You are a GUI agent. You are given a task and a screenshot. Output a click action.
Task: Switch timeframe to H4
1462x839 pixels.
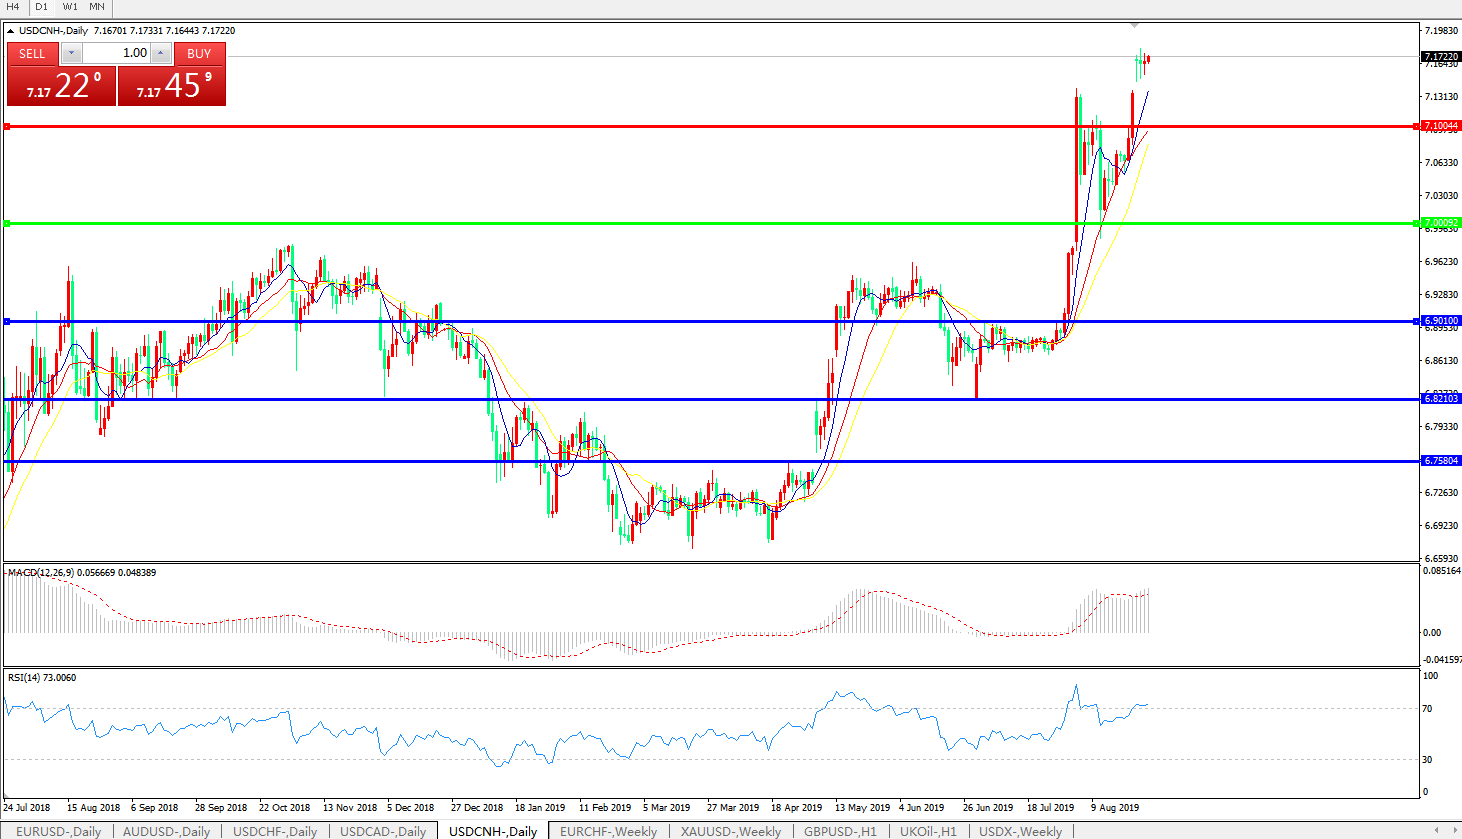tap(13, 7)
